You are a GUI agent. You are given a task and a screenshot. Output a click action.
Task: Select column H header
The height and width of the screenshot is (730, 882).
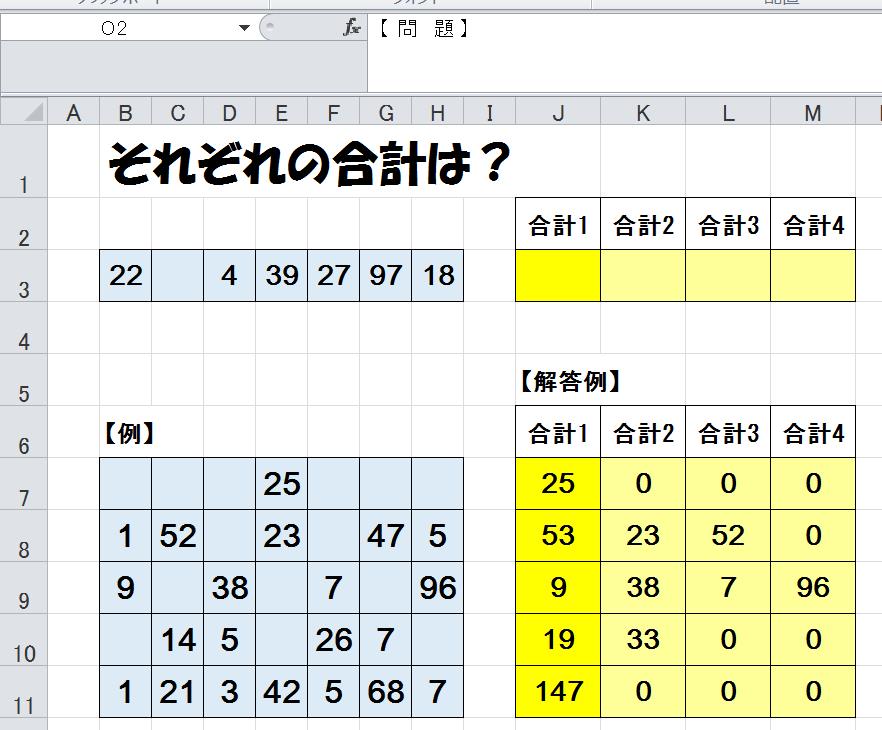click(x=438, y=113)
